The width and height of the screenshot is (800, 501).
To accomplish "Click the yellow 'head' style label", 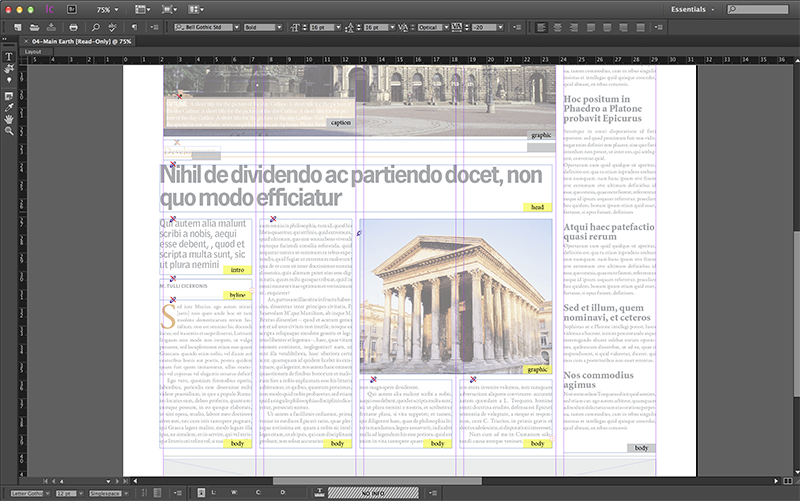I will (537, 208).
